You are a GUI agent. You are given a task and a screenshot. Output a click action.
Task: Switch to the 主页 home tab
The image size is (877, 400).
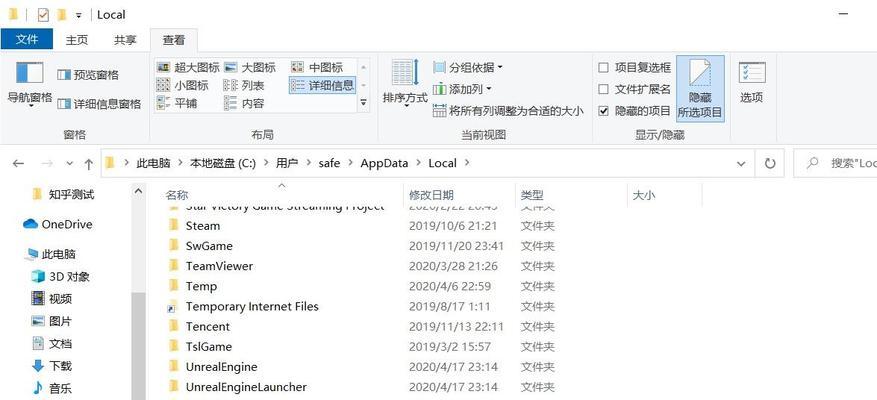77,40
